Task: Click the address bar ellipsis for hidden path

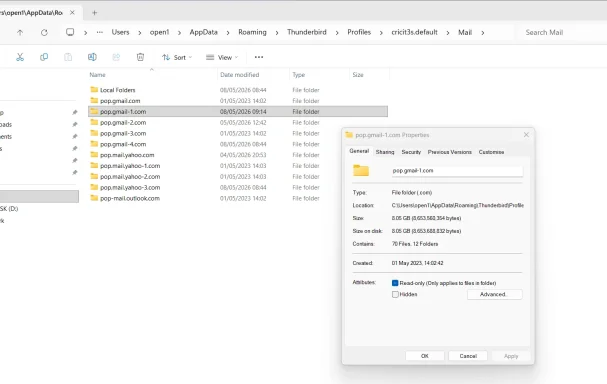Action: pyautogui.click(x=100, y=33)
